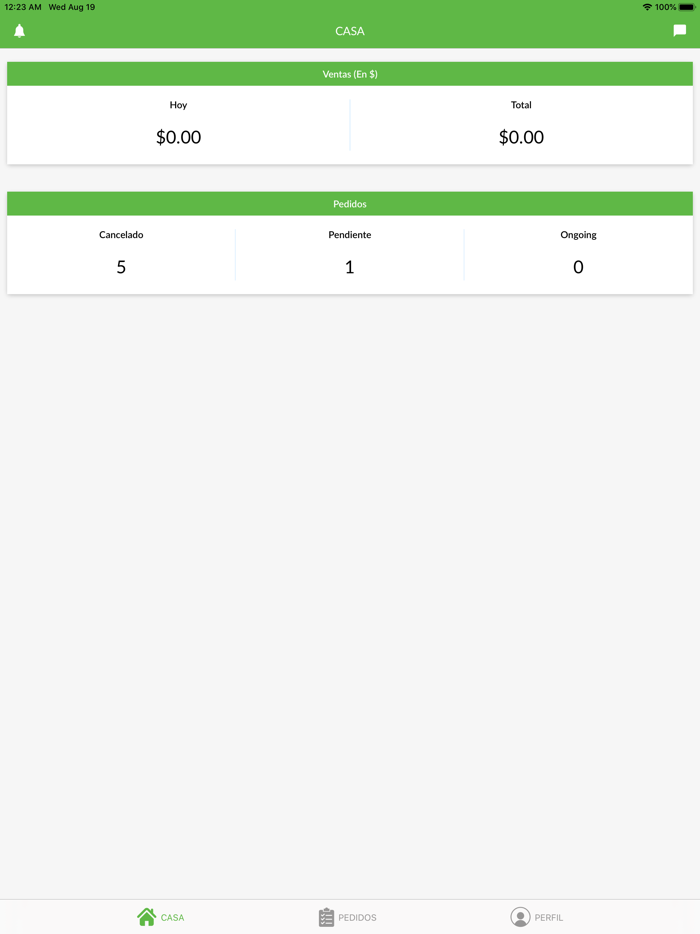Open the Pendiente orders count
This screenshot has height=934, width=700.
(x=349, y=267)
